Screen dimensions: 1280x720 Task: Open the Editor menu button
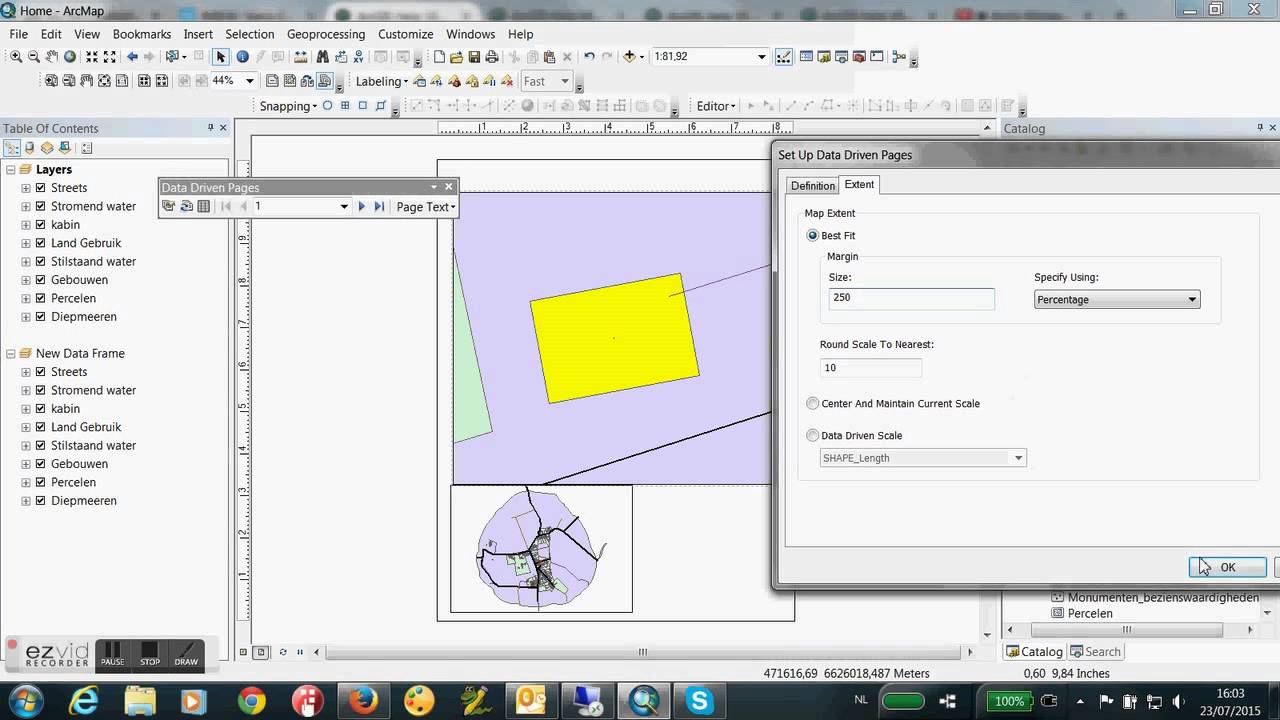(x=716, y=106)
